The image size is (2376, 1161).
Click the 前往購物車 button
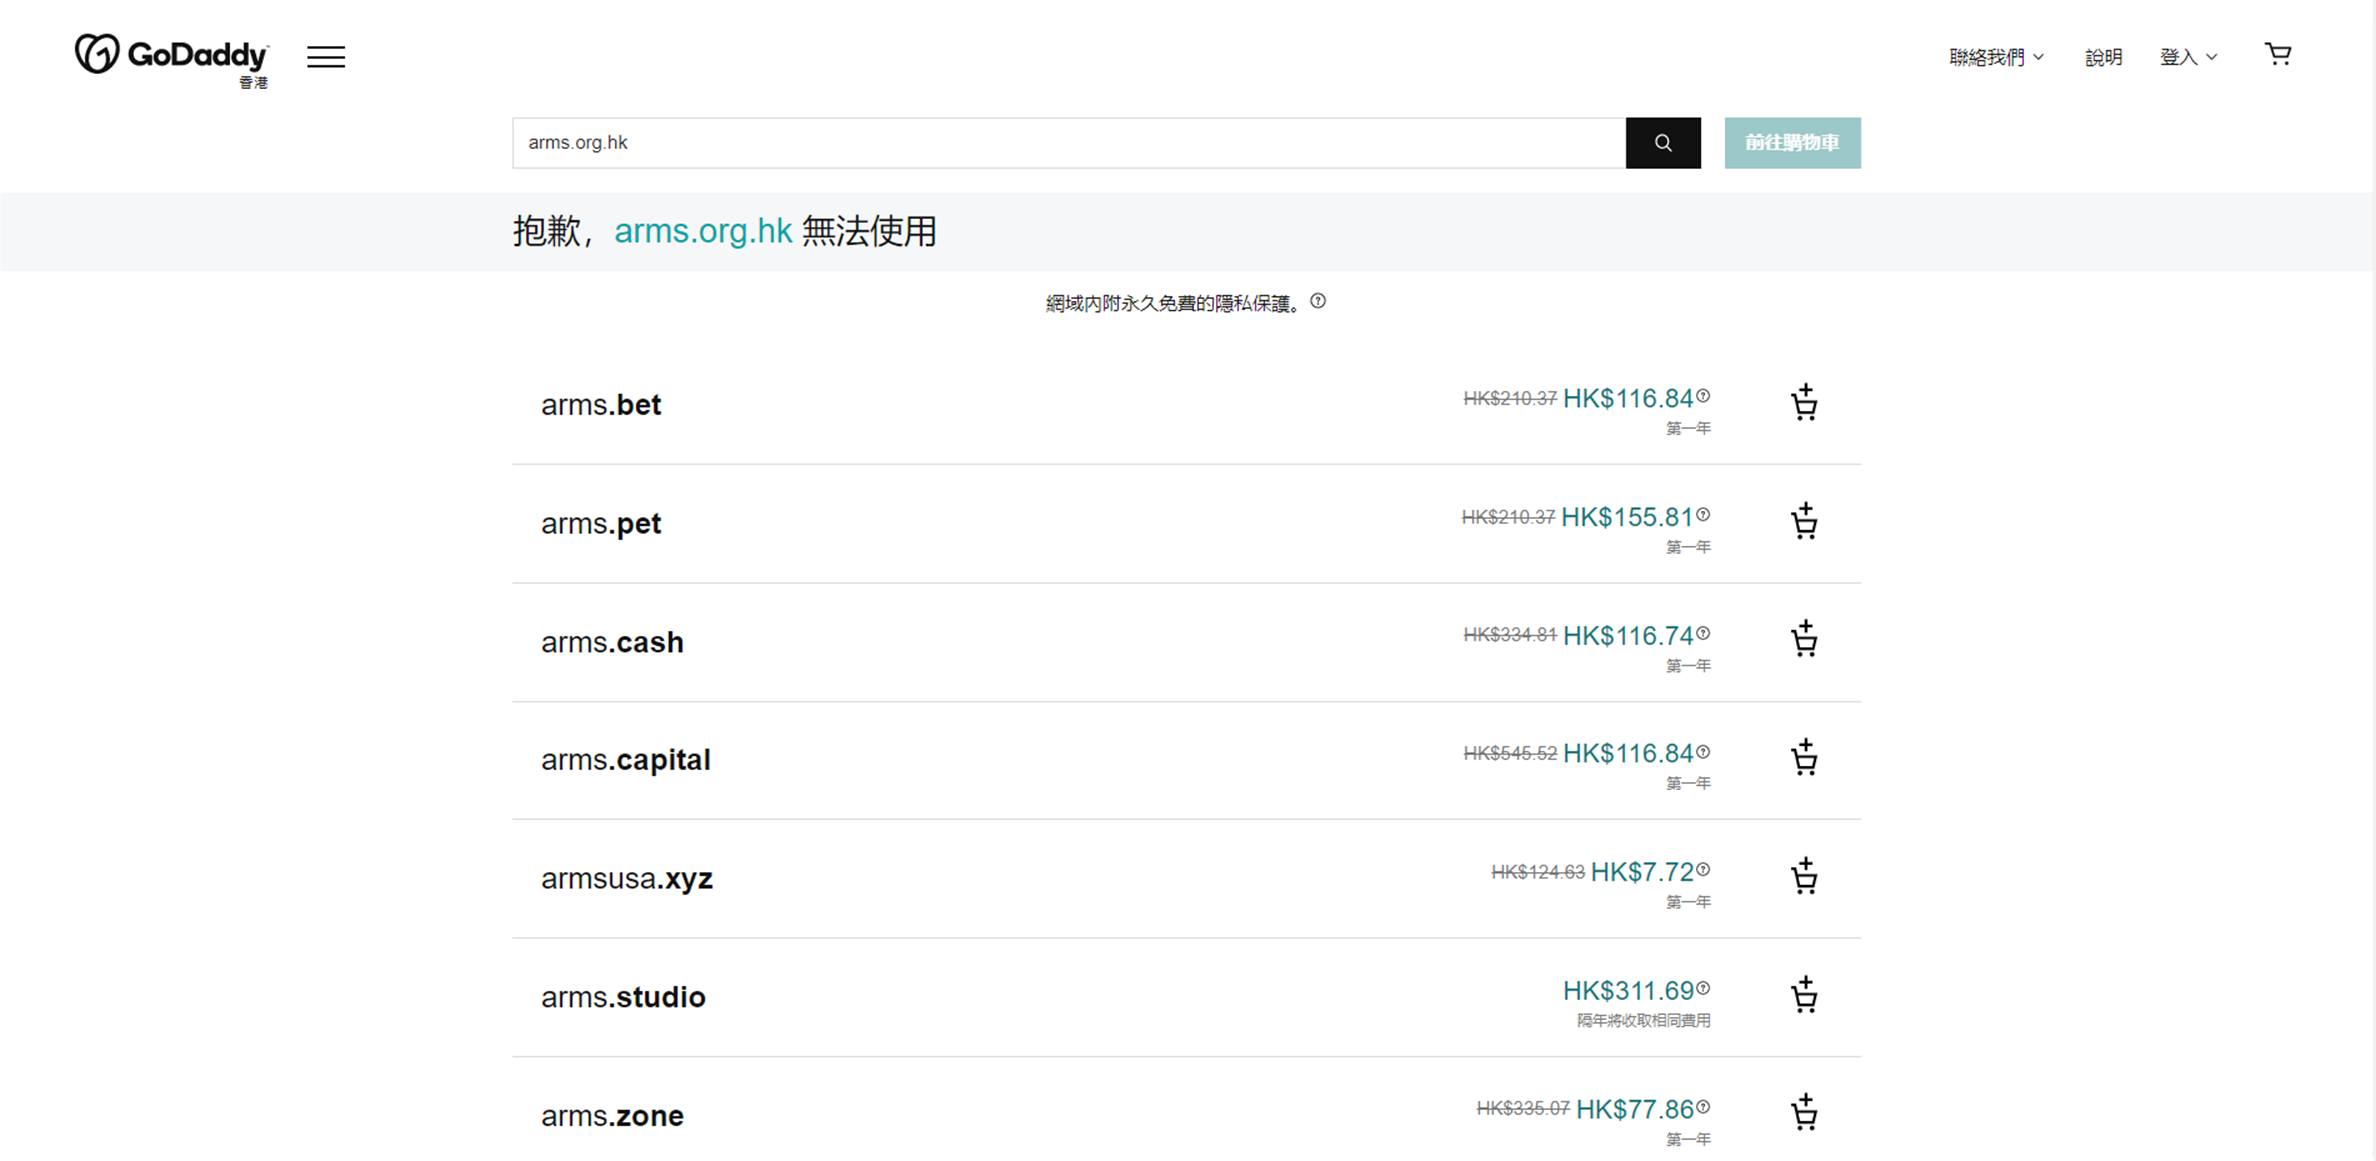coord(1792,143)
